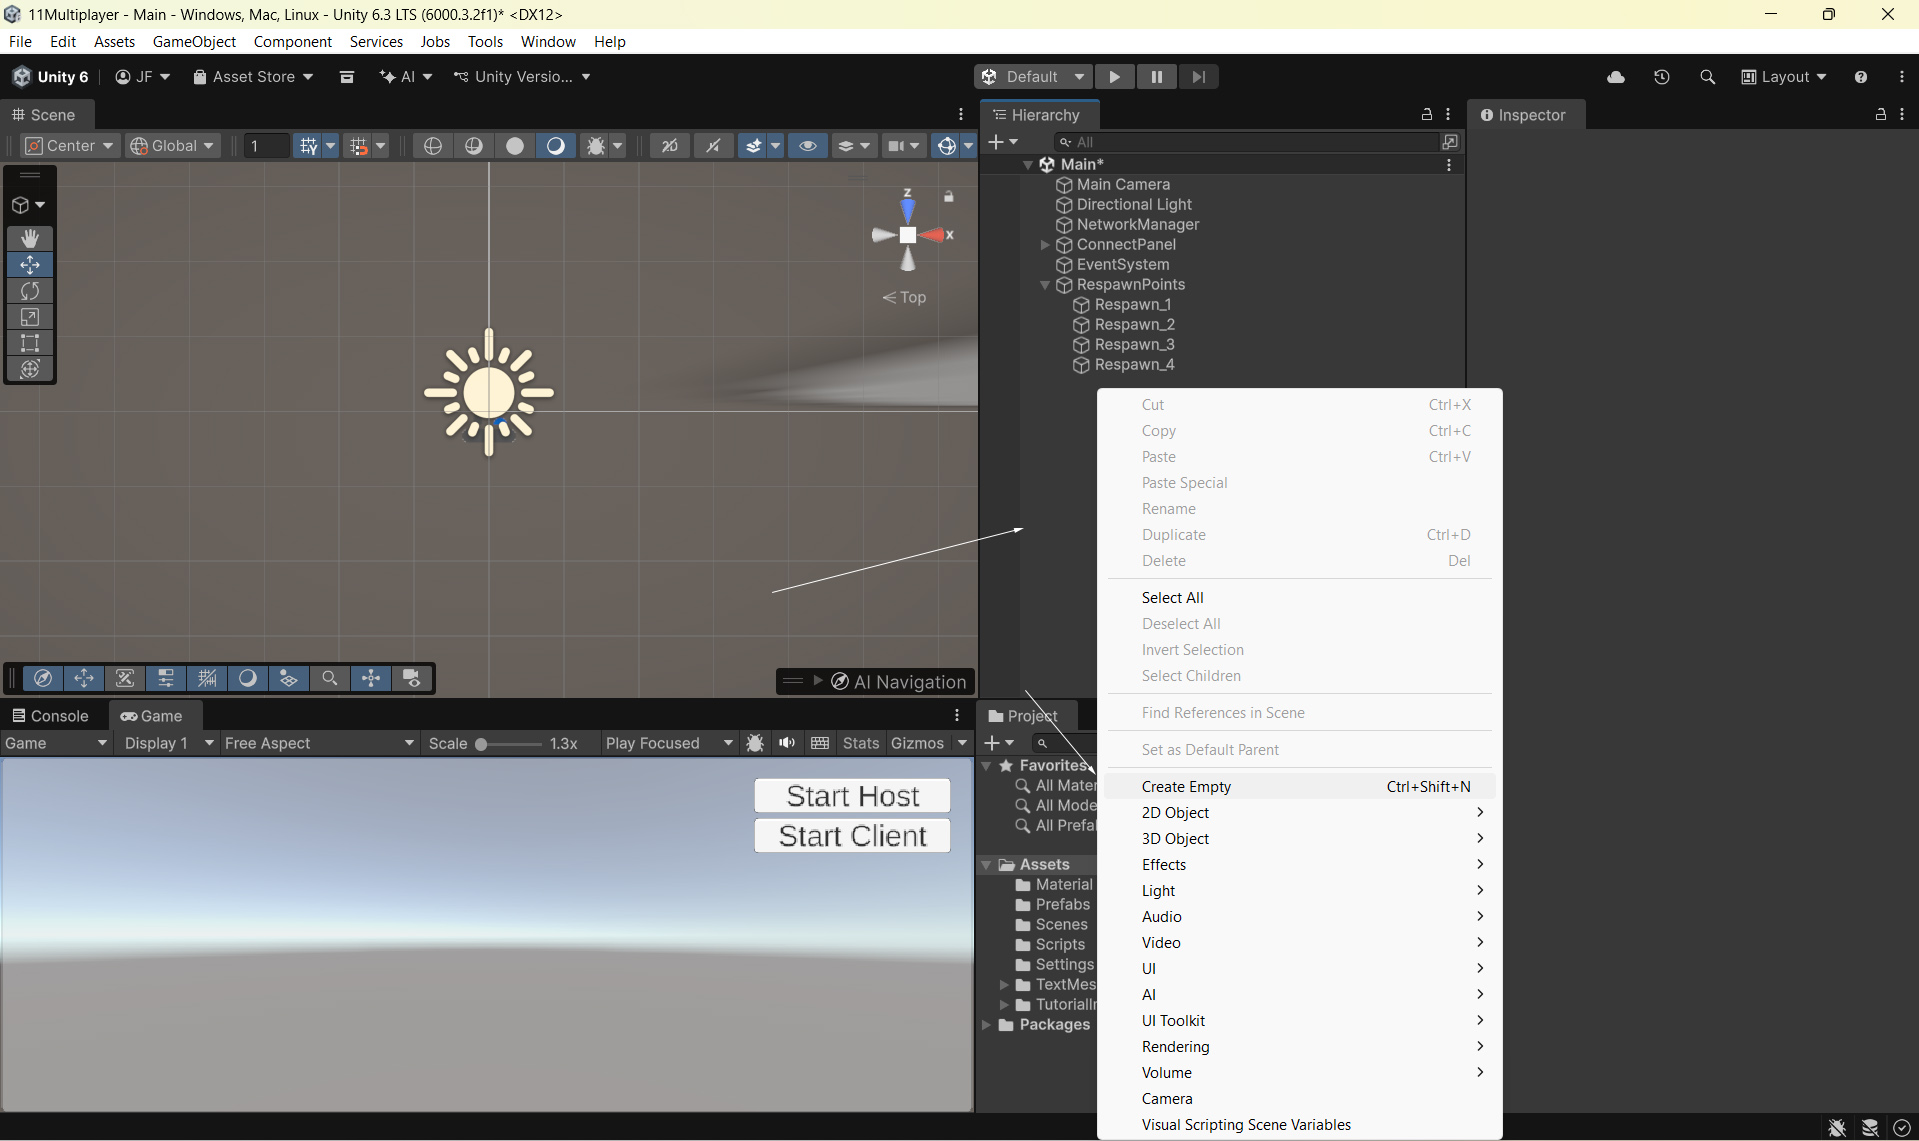This screenshot has height=1141, width=1919.
Task: Select the Rotate tool
Action: click(30, 291)
